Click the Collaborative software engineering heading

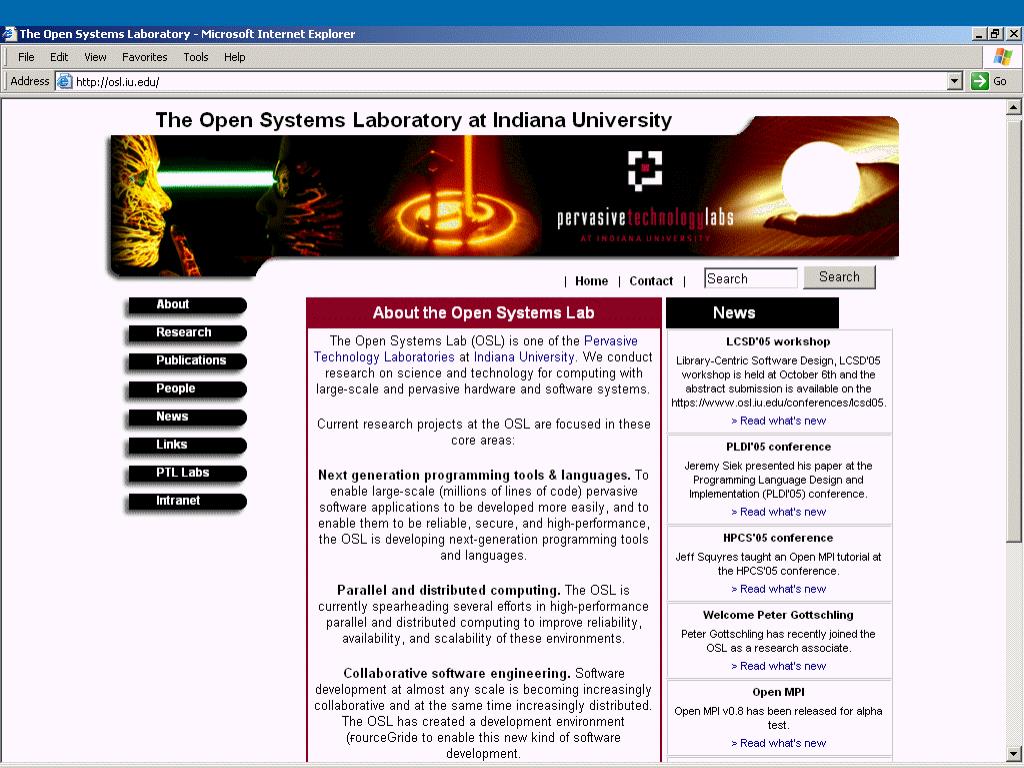(457, 673)
